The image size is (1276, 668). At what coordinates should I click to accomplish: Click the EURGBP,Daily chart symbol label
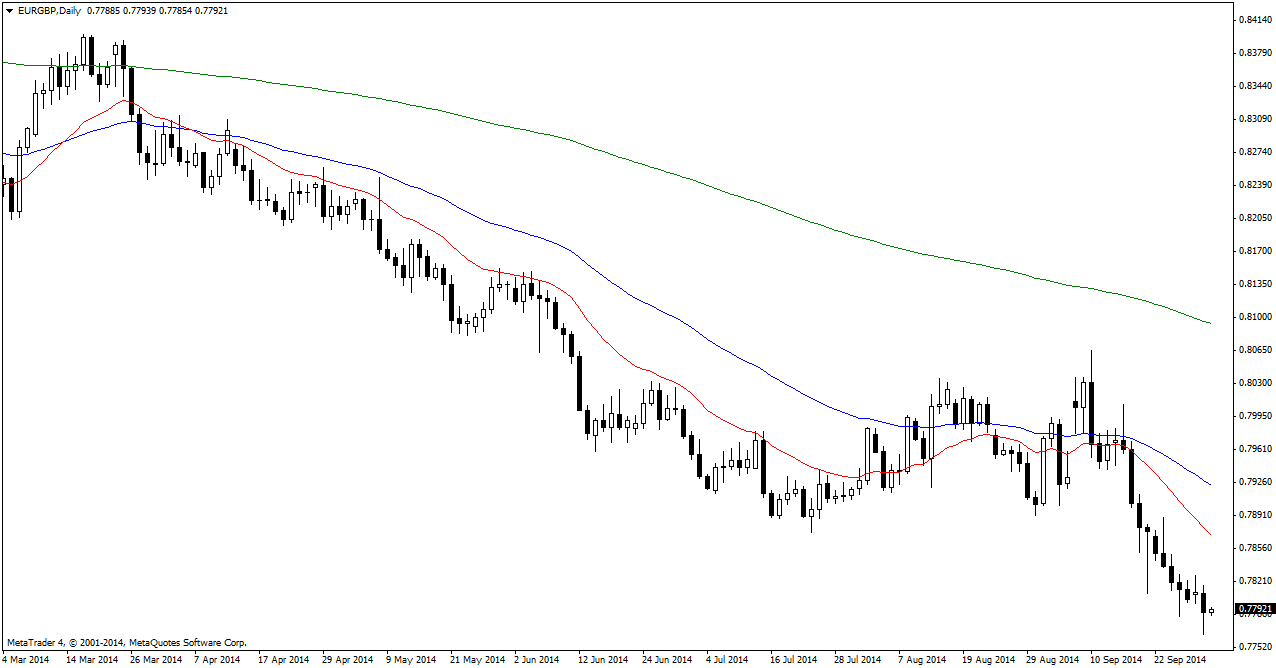coord(51,10)
